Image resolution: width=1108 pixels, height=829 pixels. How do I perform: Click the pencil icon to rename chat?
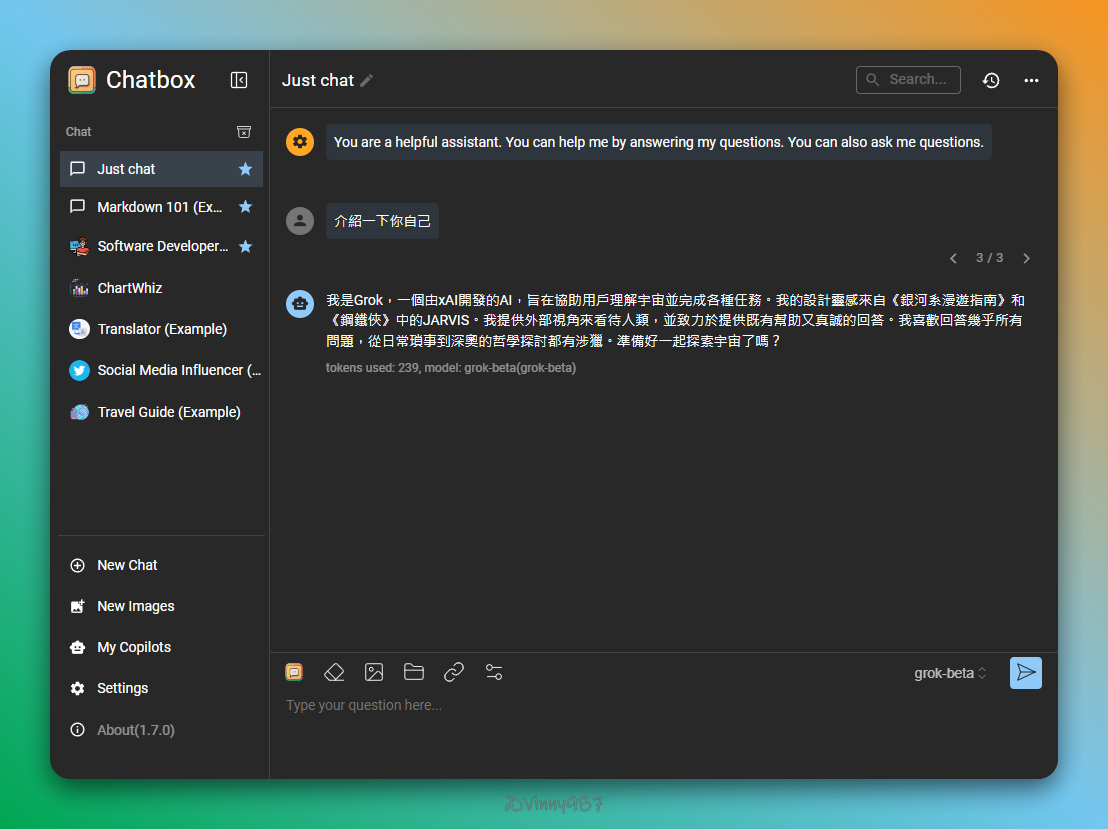point(367,81)
